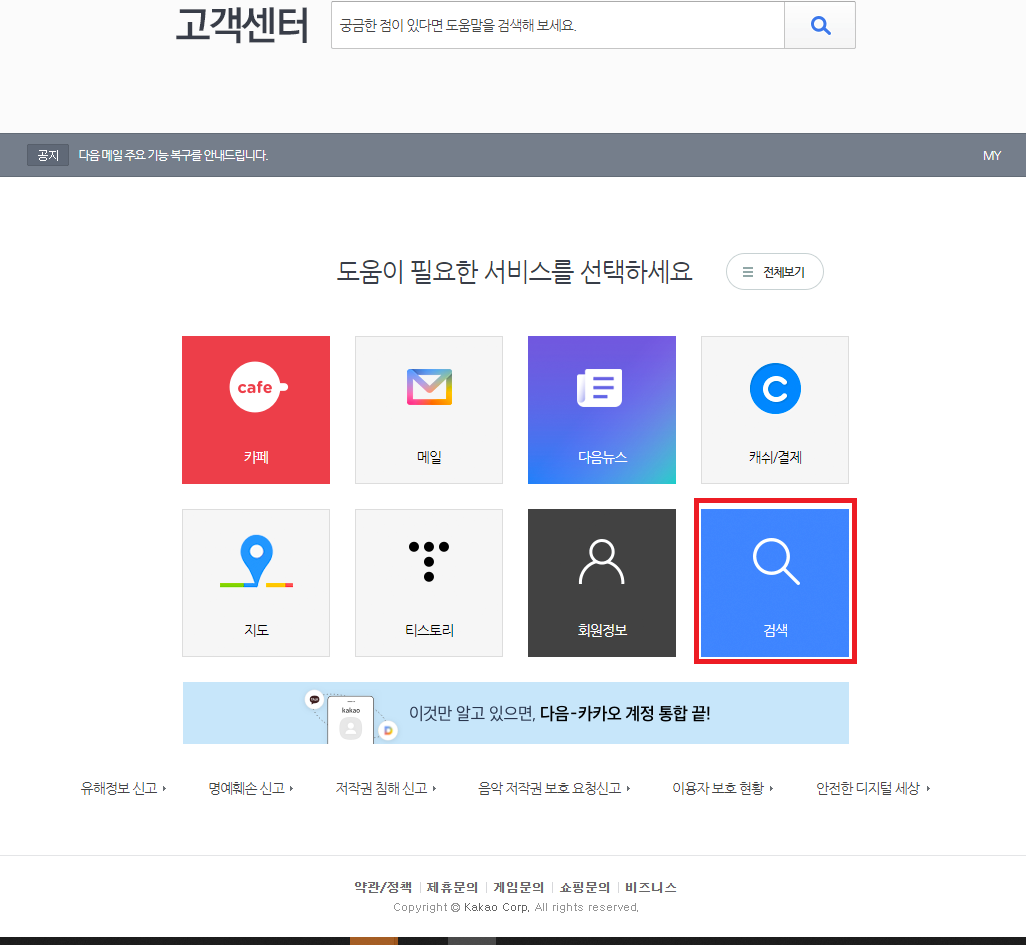Open the 쇼핑문의 footer link
This screenshot has width=1026, height=945.
584,887
